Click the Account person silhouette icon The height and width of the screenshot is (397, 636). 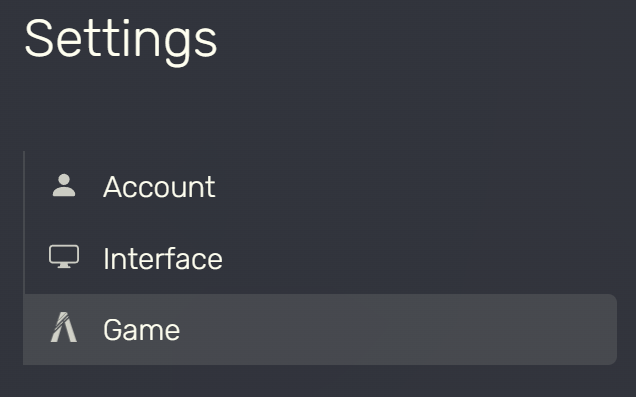point(64,185)
